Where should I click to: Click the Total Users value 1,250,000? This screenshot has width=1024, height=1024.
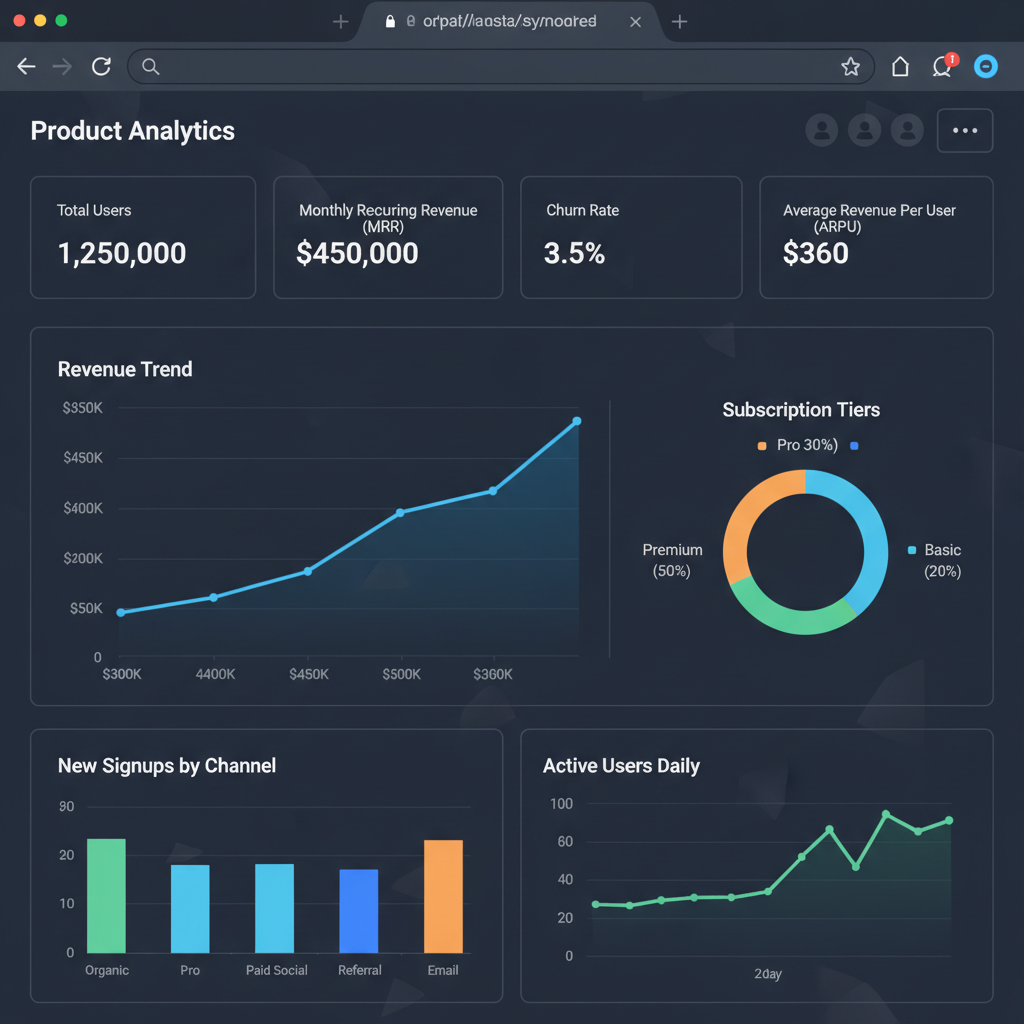click(x=122, y=253)
